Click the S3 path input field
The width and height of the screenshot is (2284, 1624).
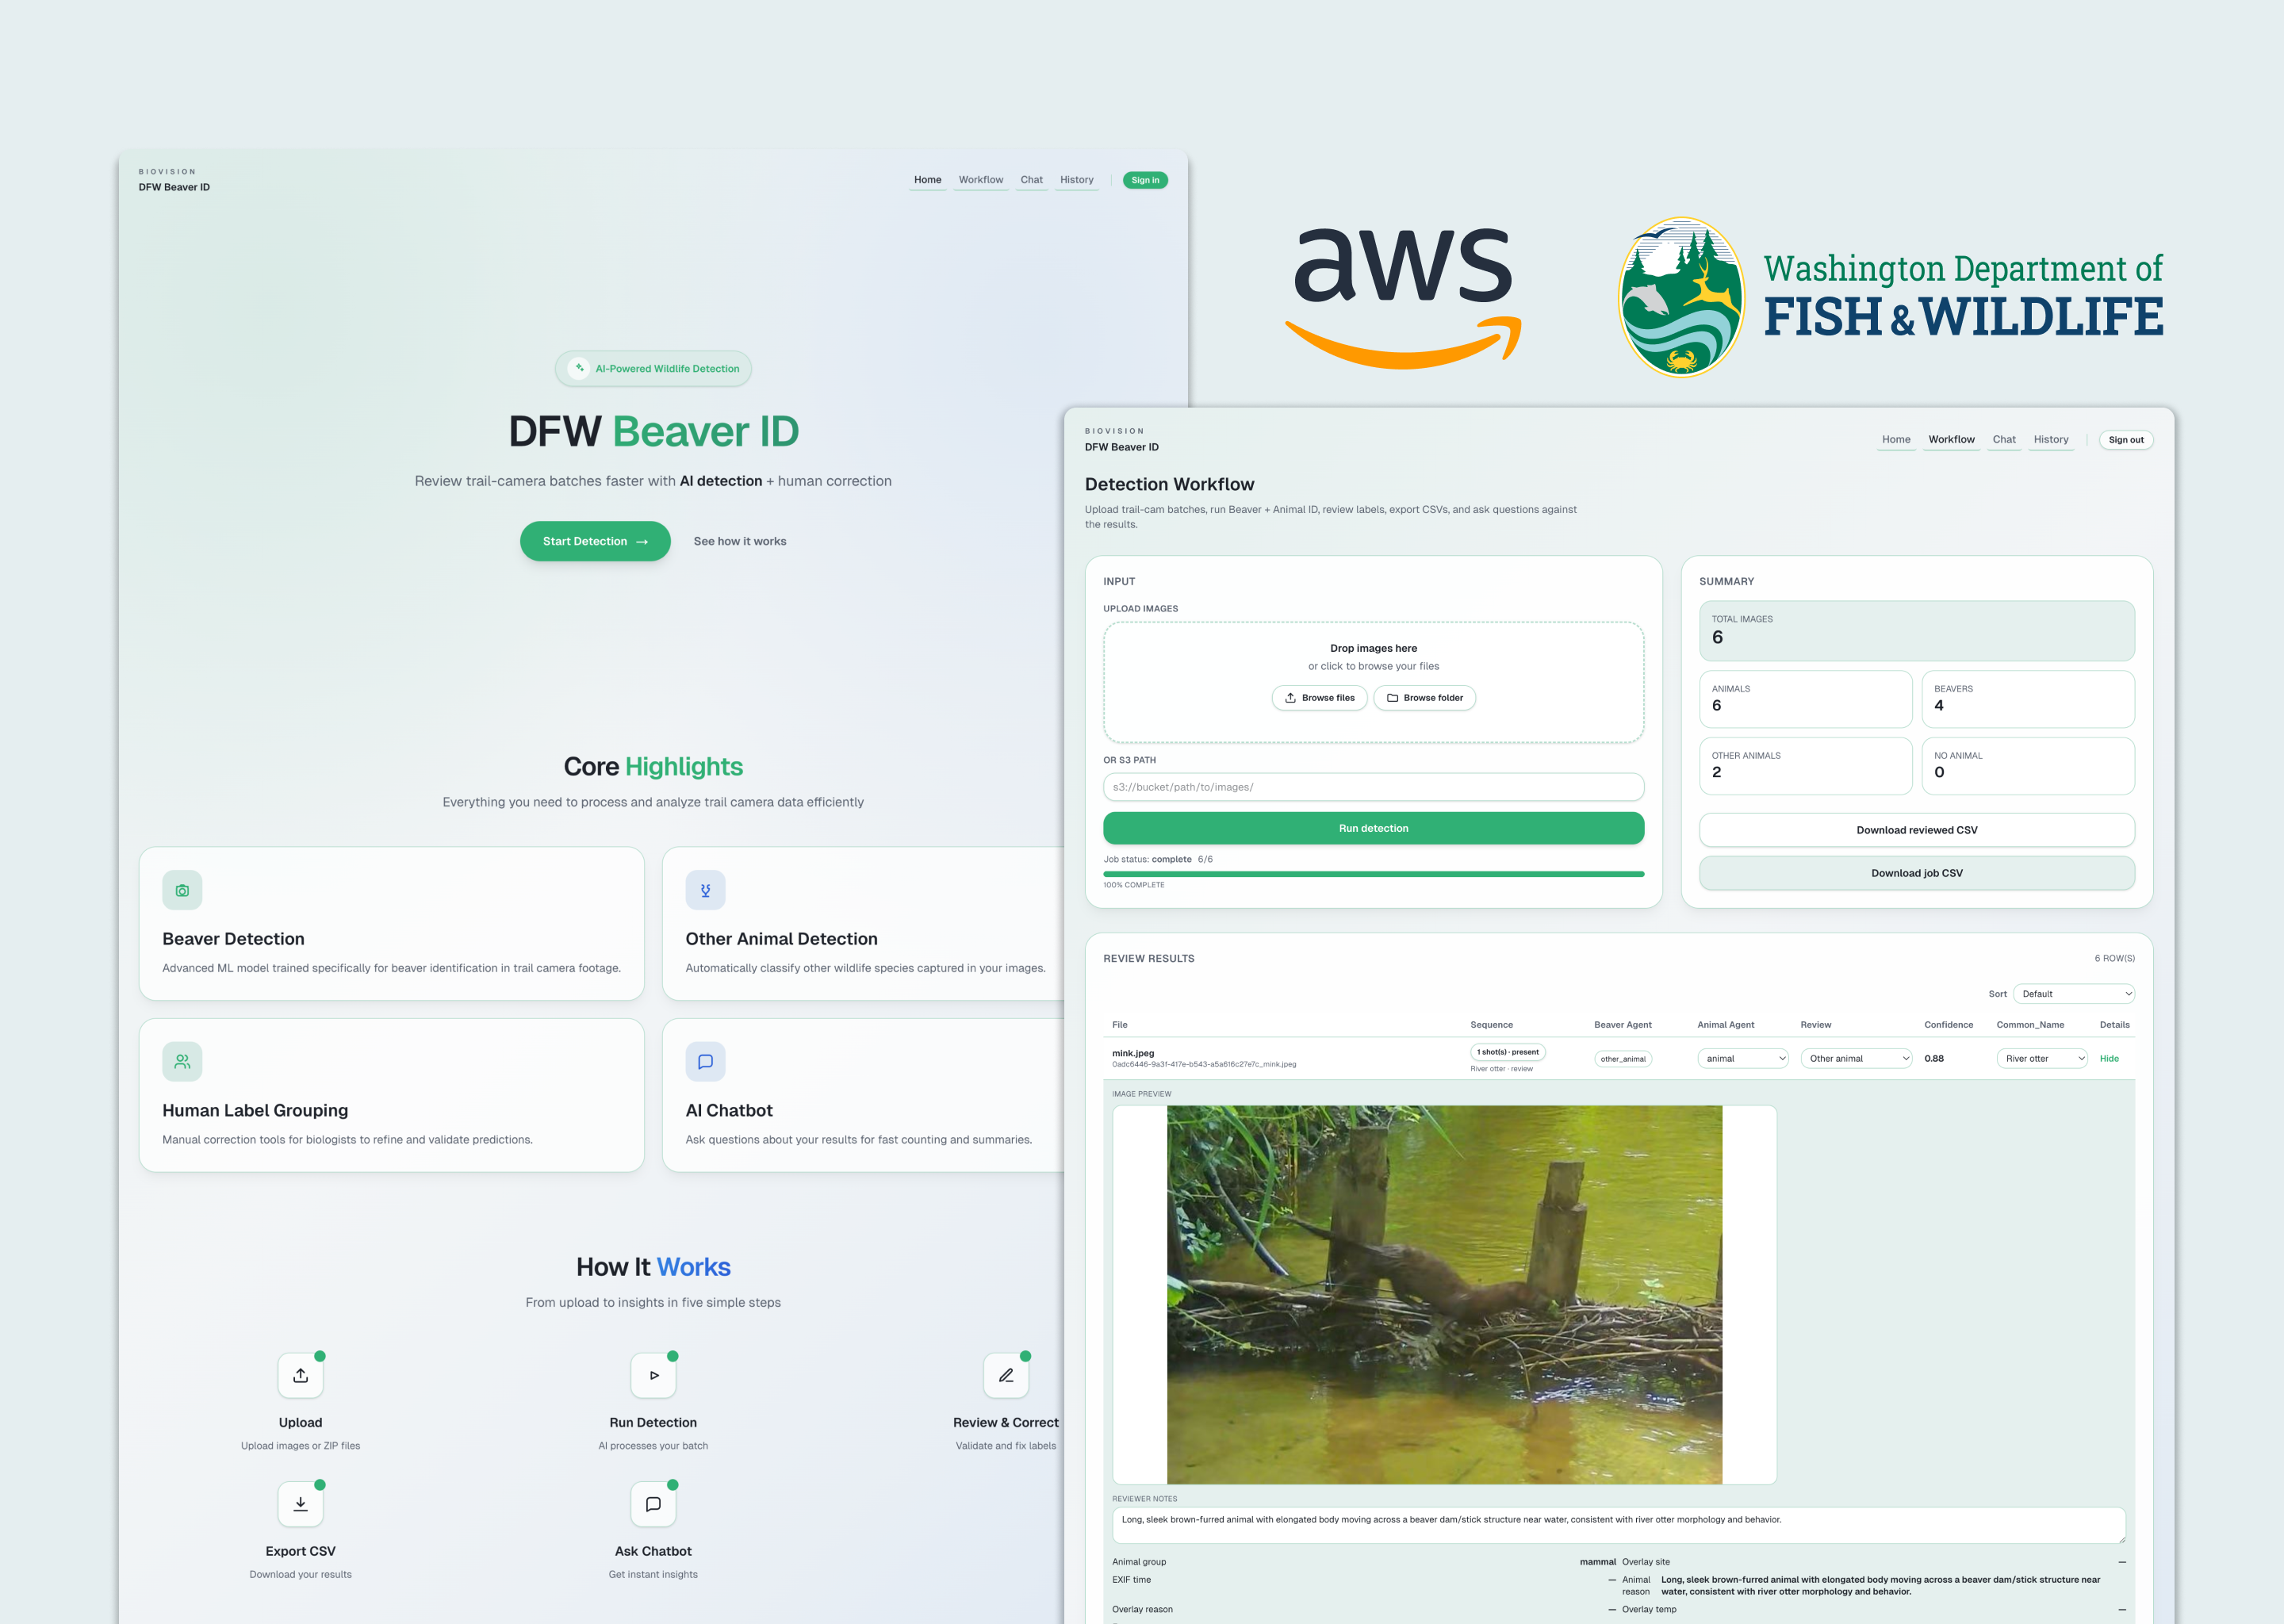coord(1373,787)
